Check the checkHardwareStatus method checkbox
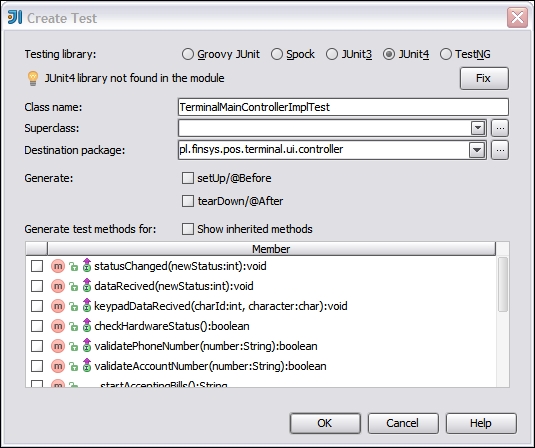The height and width of the screenshot is (448, 535). pyautogui.click(x=37, y=326)
